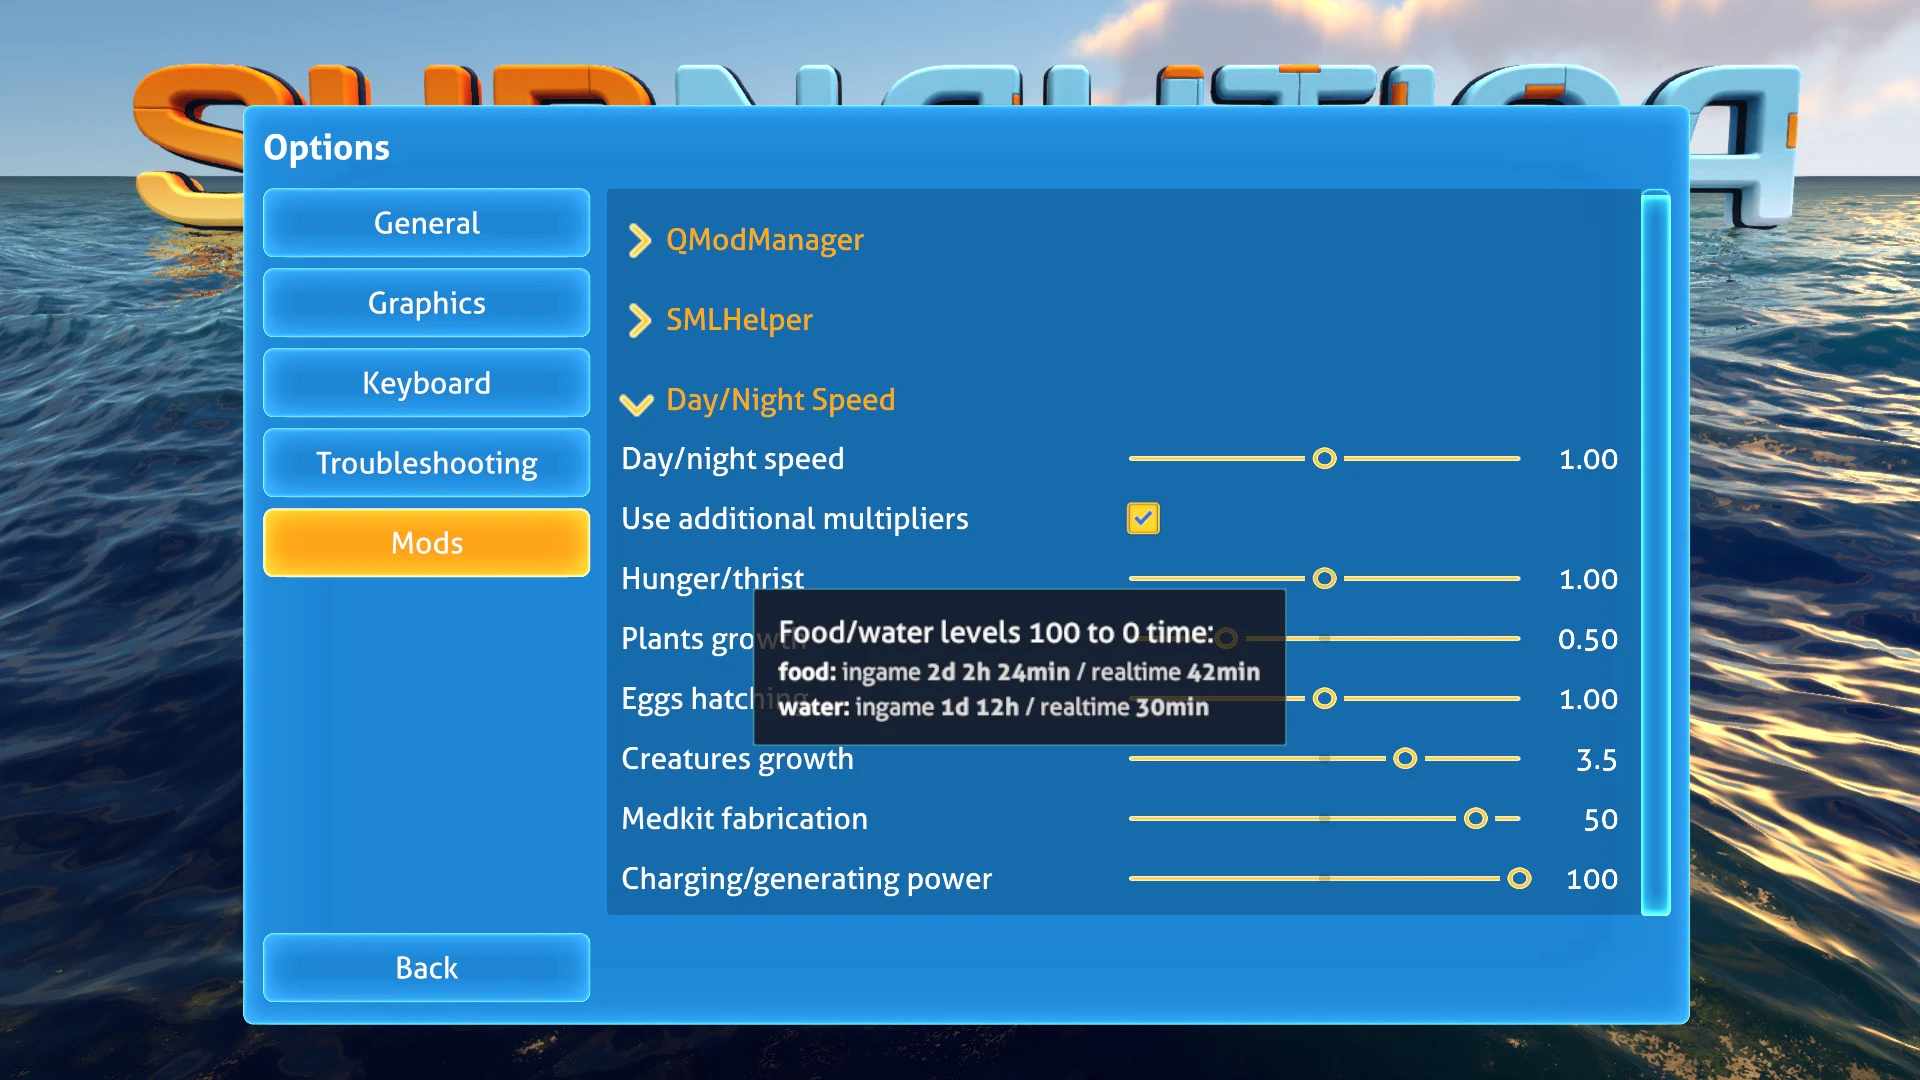Select the Mods tab

click(x=426, y=543)
